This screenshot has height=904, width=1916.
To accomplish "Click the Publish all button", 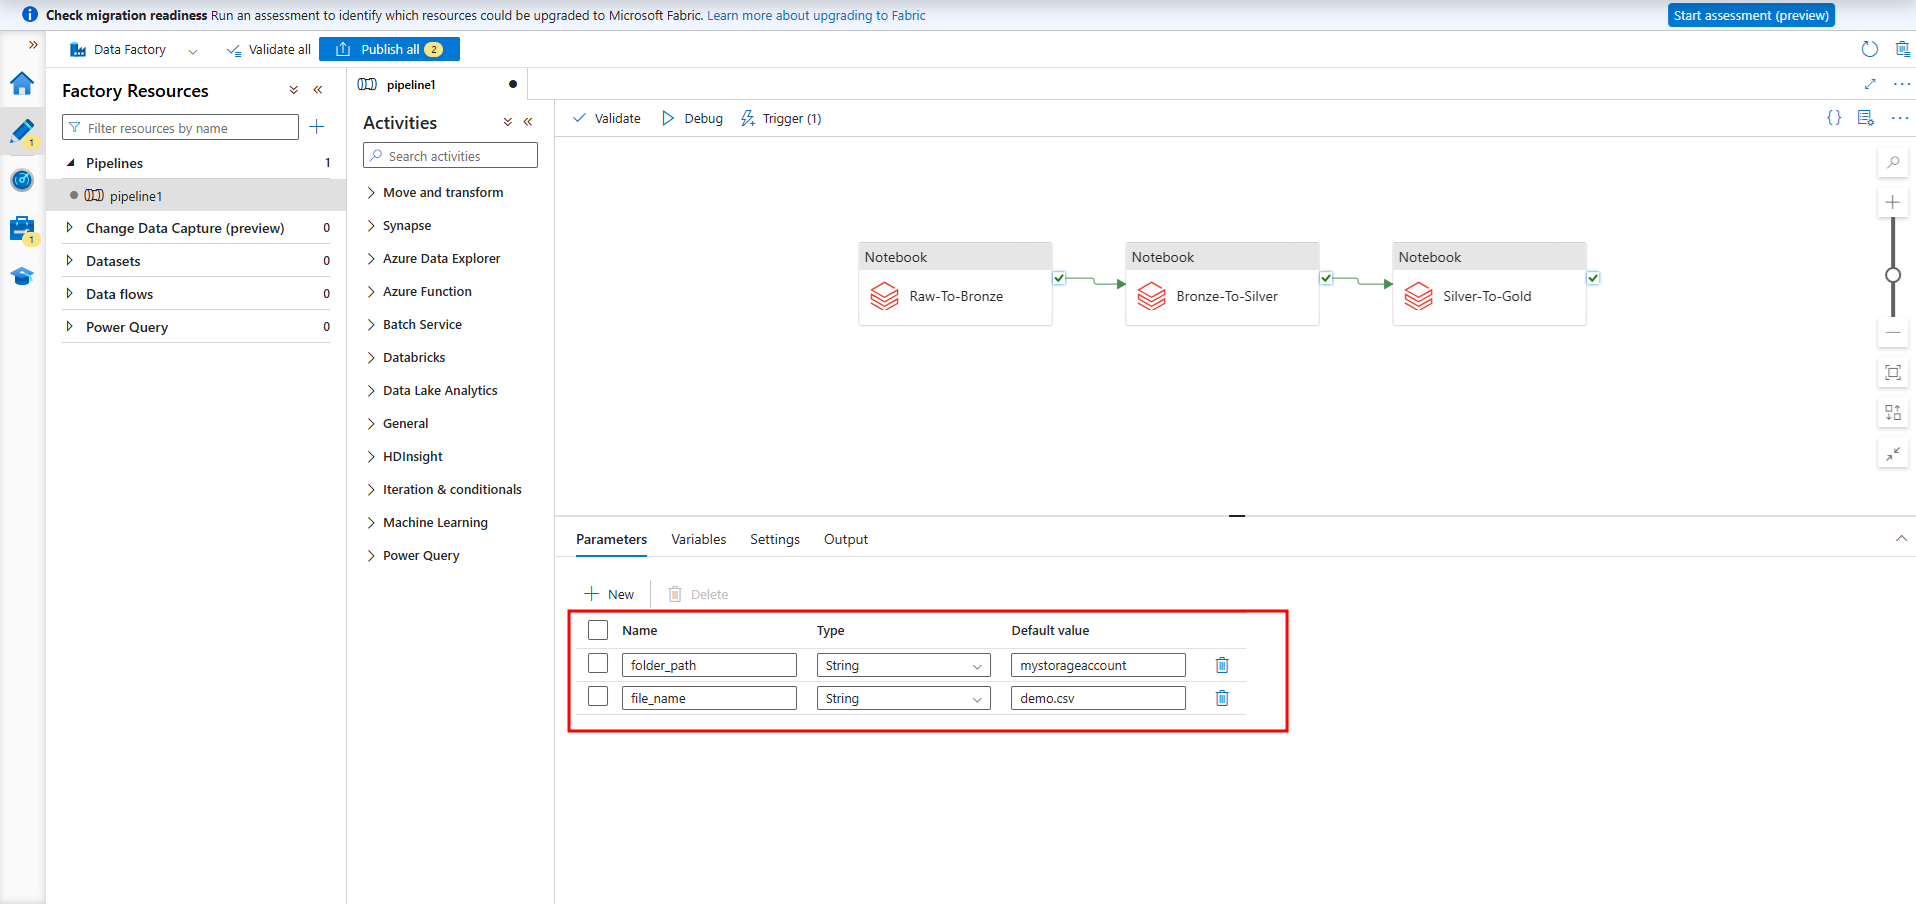I will 389,49.
